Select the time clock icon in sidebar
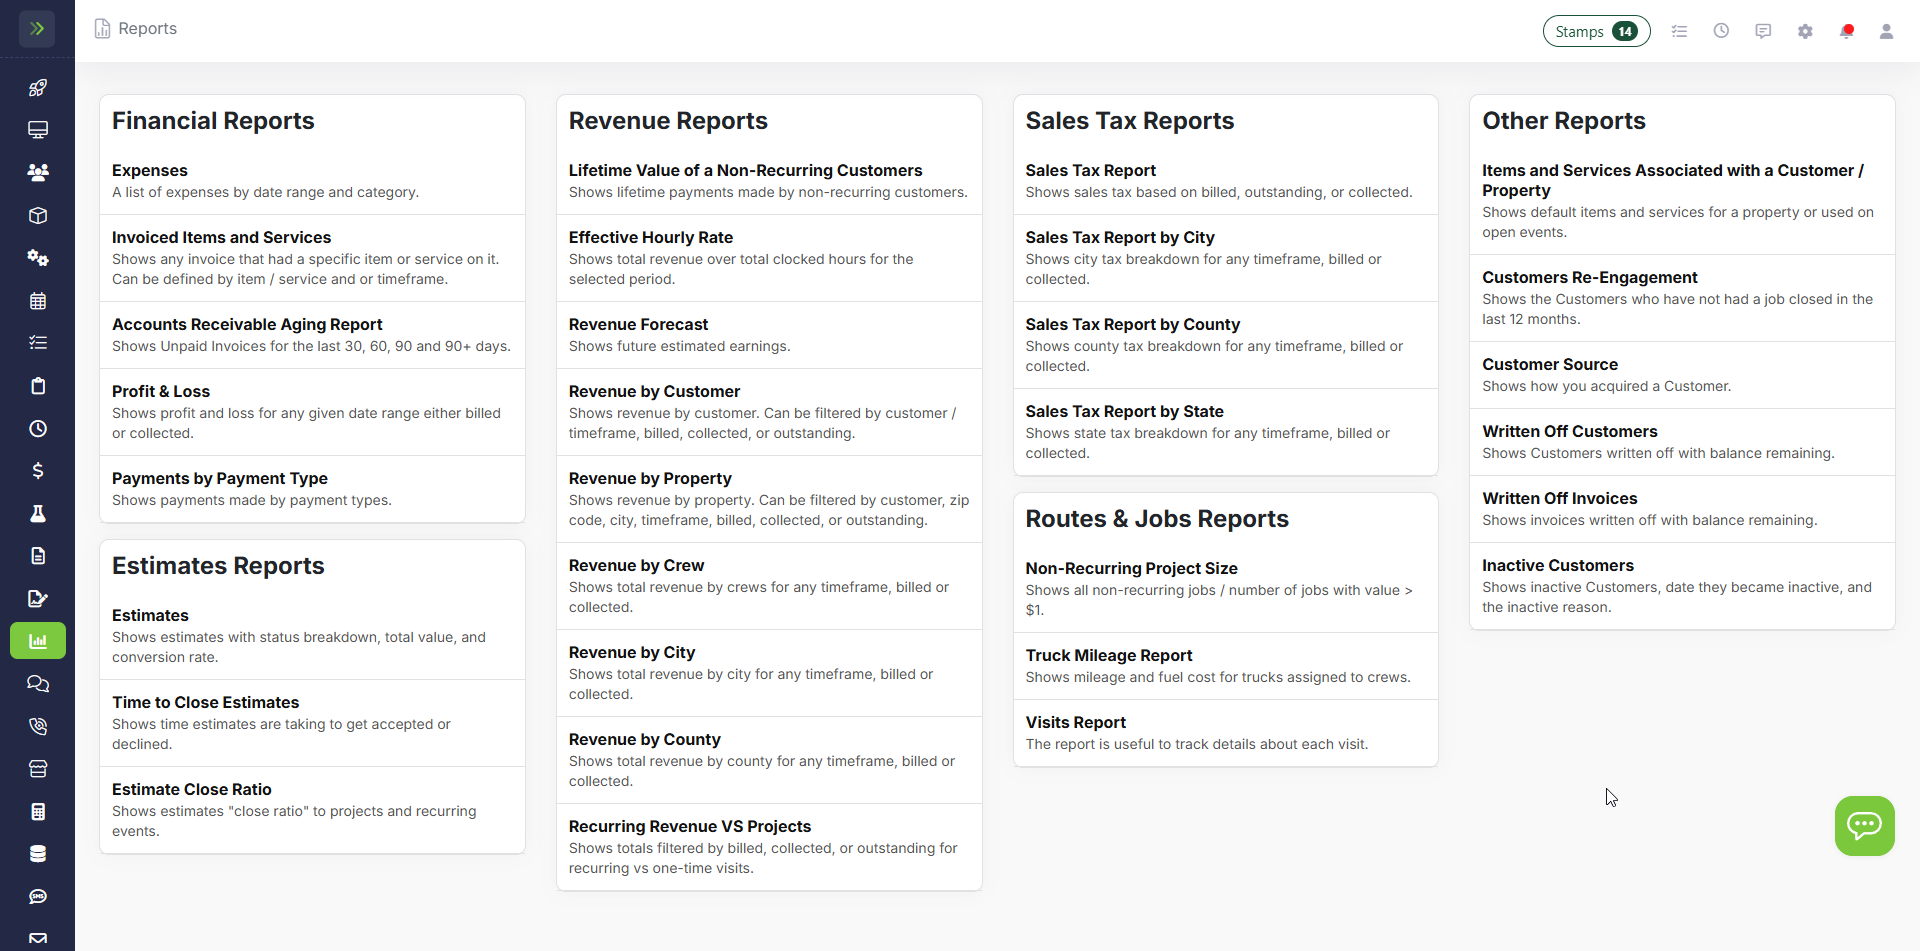1920x951 pixels. click(37, 428)
